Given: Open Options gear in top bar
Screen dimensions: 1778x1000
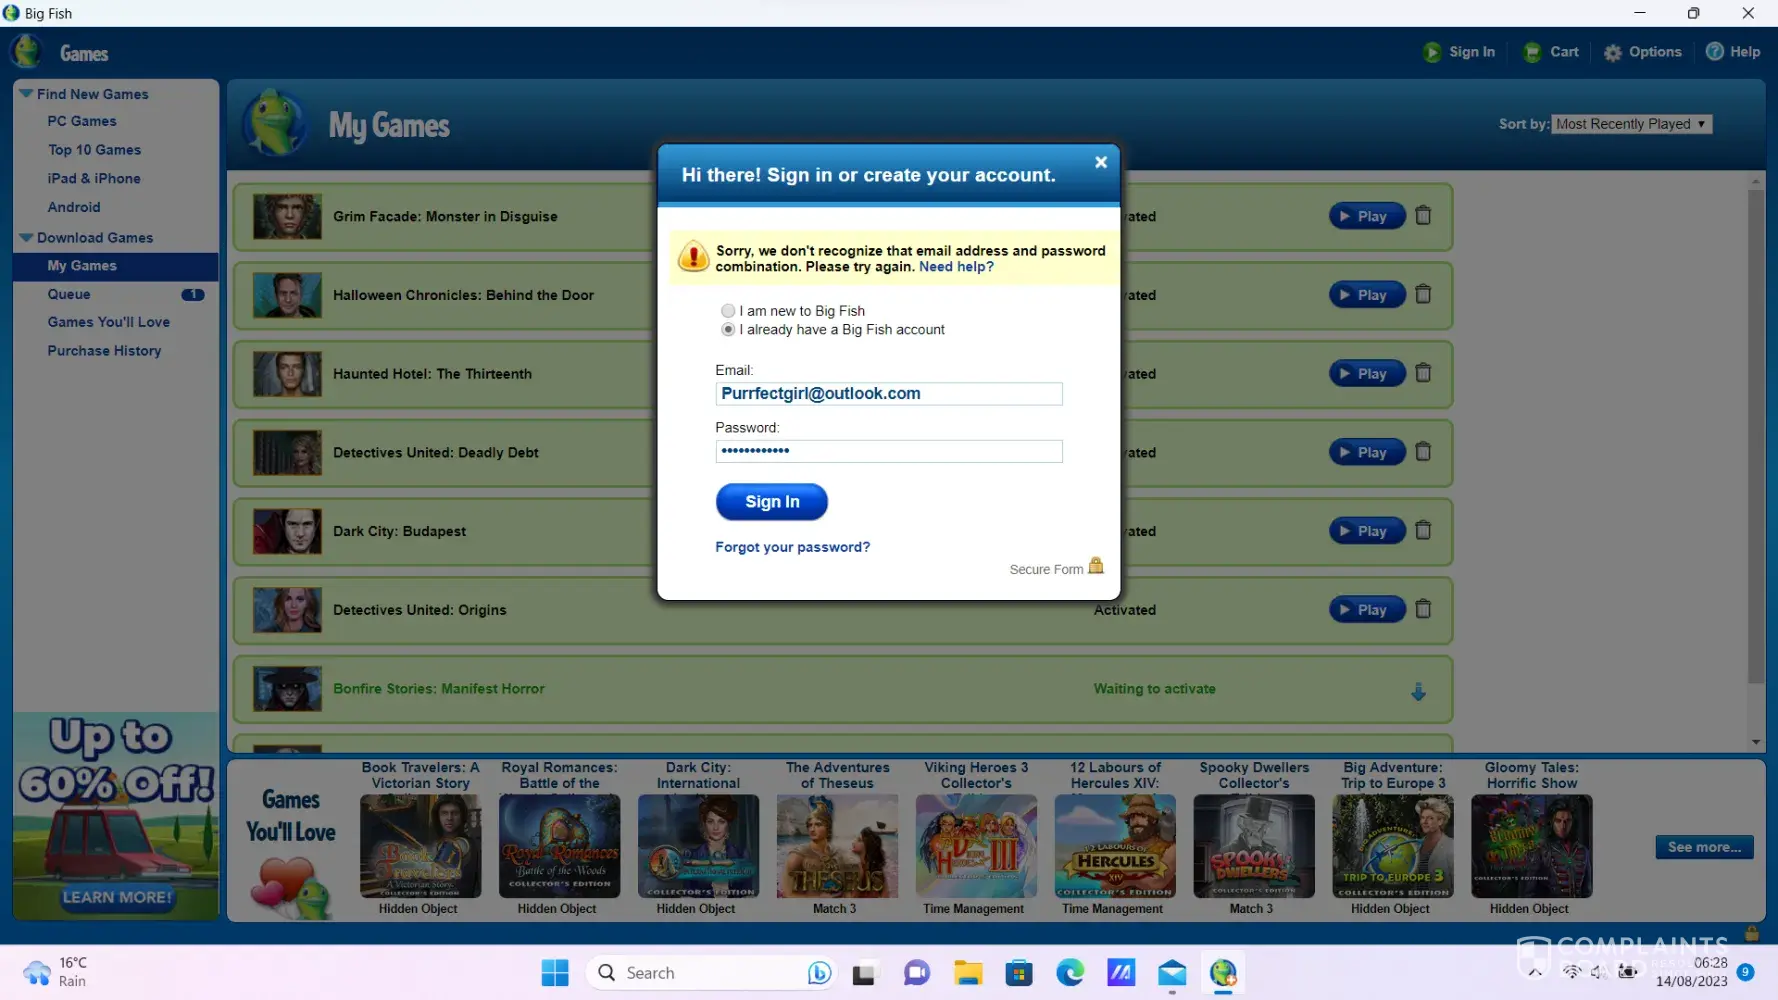Looking at the screenshot, I should (x=1642, y=52).
